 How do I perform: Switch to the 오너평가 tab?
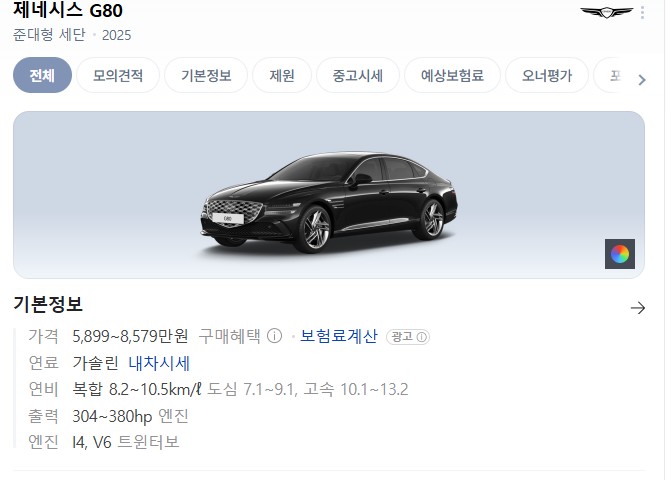pyautogui.click(x=547, y=75)
